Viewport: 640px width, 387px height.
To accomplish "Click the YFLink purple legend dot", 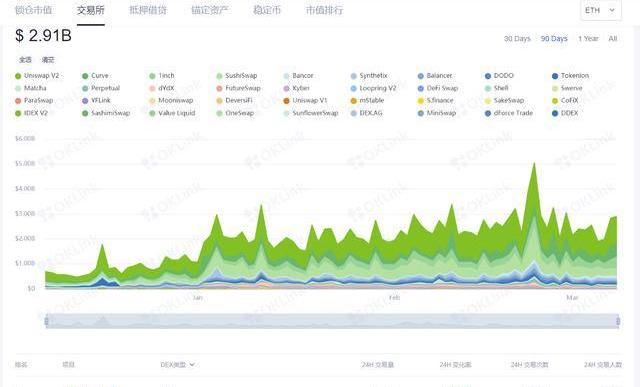I will coord(85,100).
